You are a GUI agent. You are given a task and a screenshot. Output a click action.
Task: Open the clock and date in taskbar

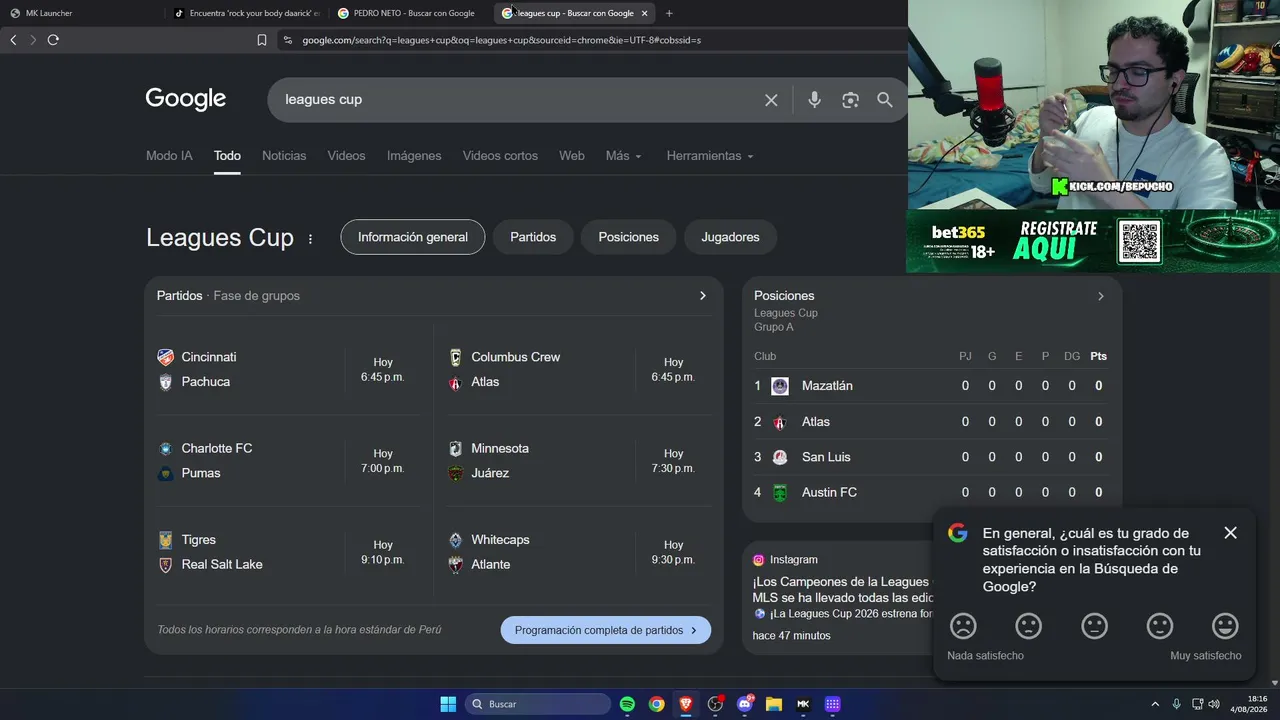point(1248,704)
